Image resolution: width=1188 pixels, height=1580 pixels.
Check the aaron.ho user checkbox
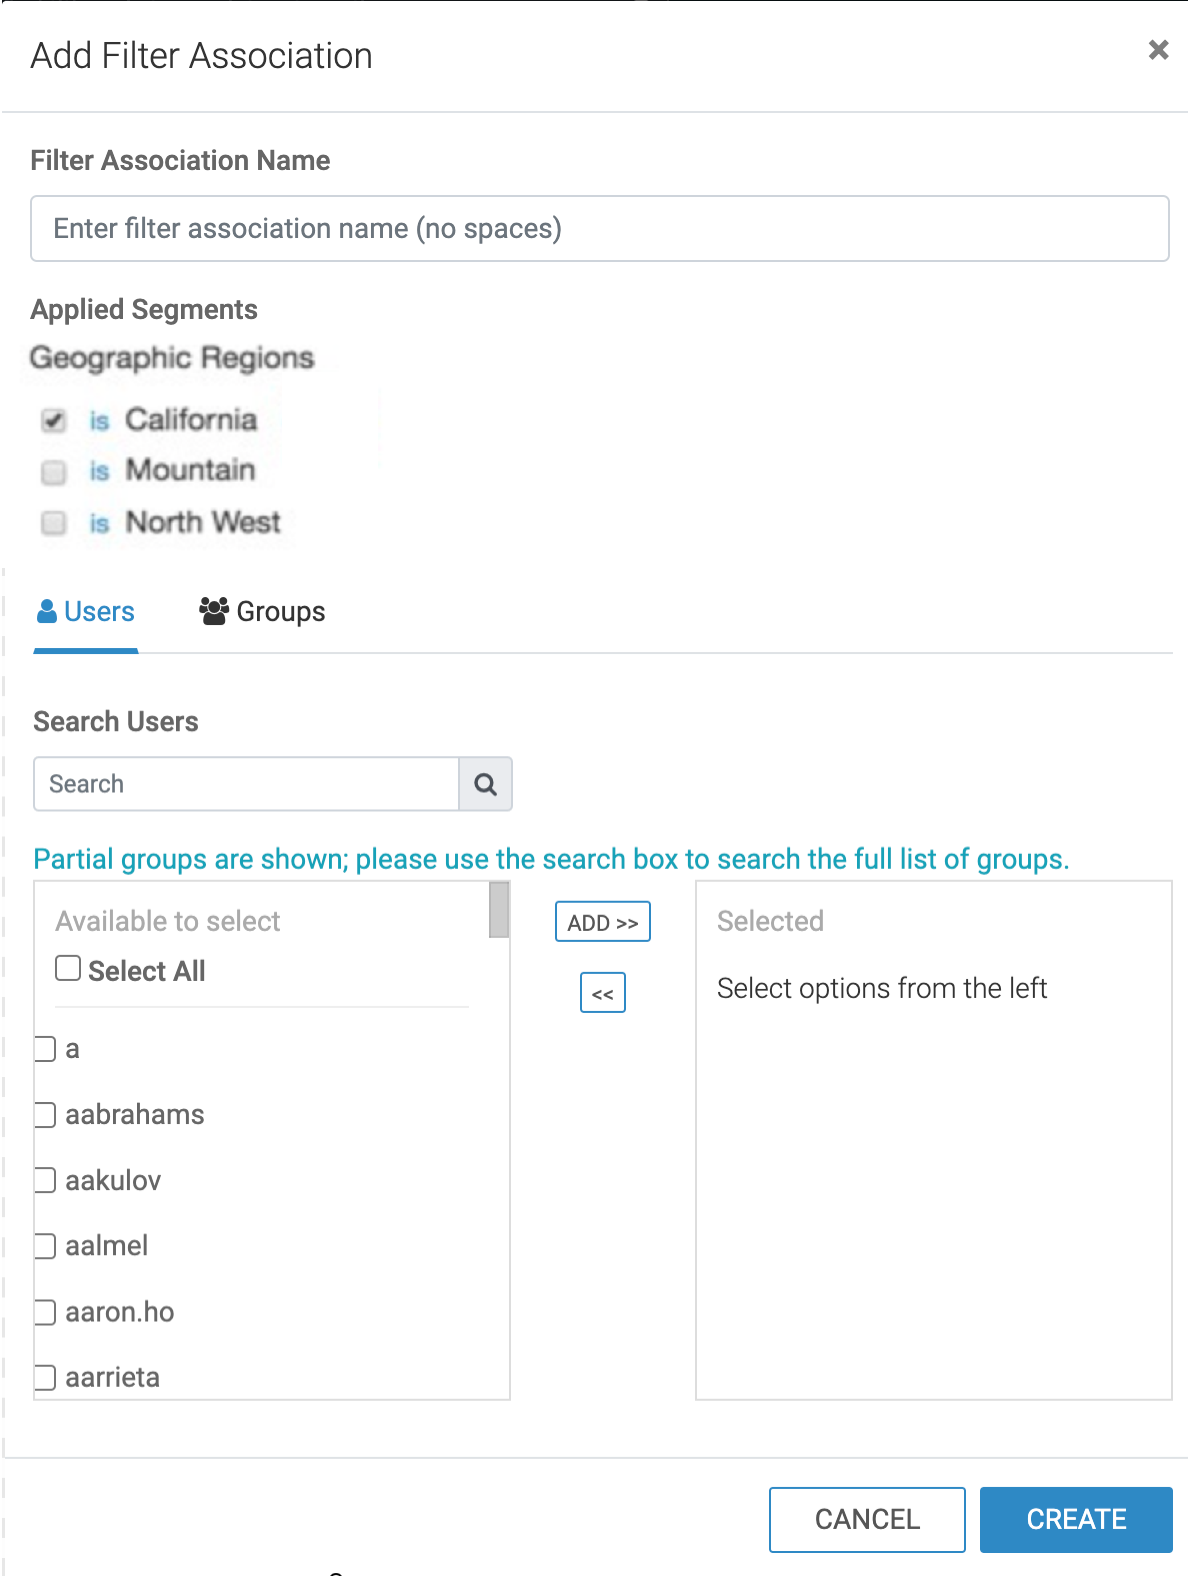click(45, 1312)
